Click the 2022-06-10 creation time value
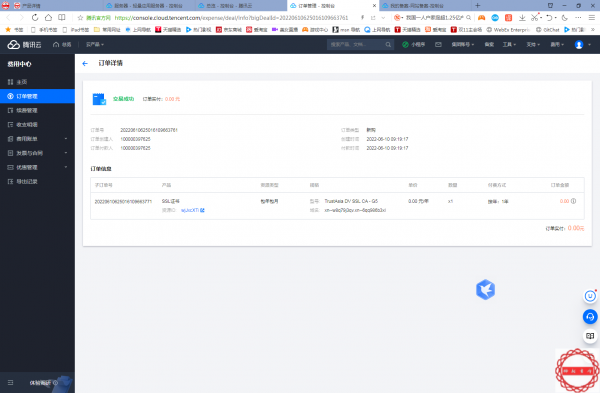 point(387,139)
